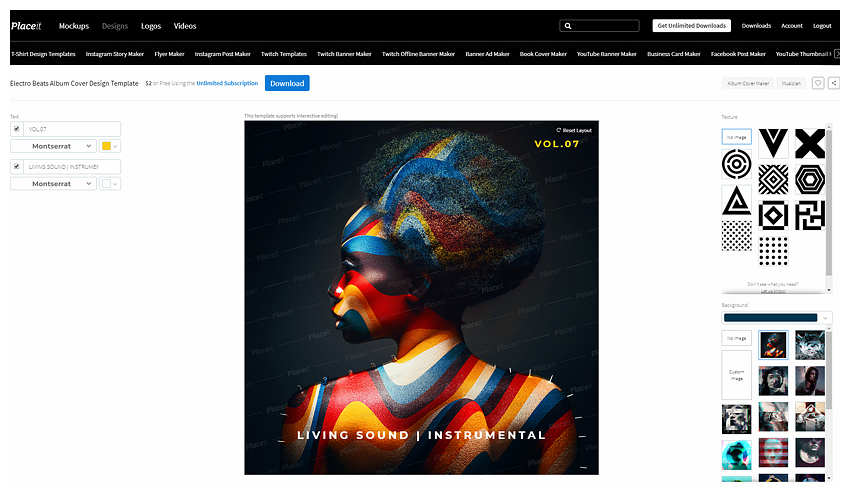Select No Image under Background
The height and width of the screenshot is (498, 850).
click(x=736, y=338)
